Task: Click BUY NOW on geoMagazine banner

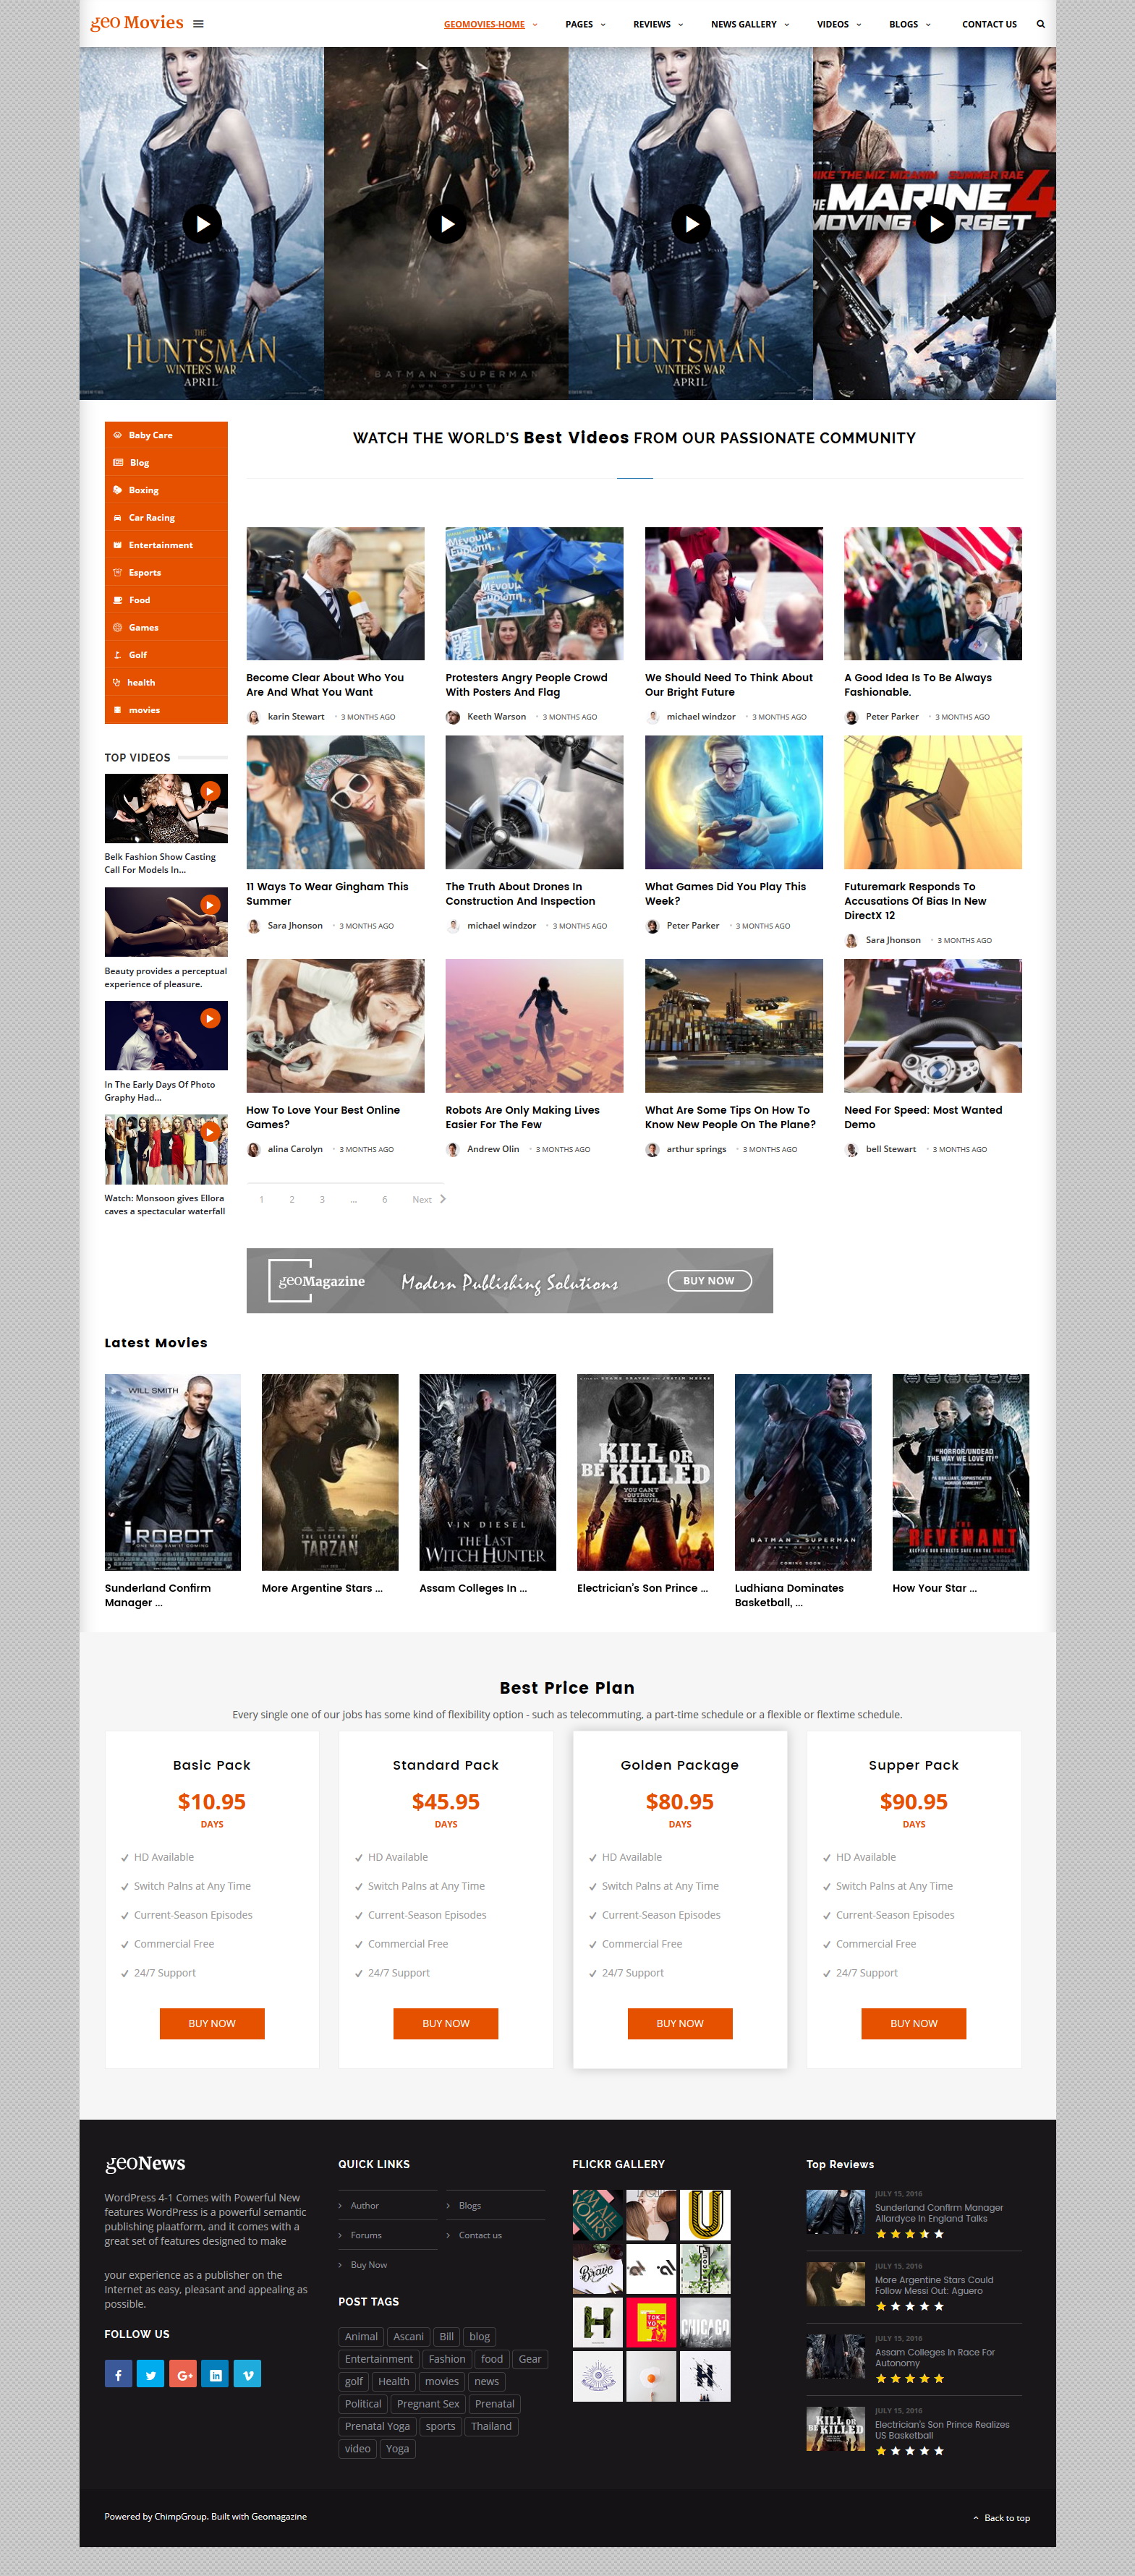Action: 709,1281
